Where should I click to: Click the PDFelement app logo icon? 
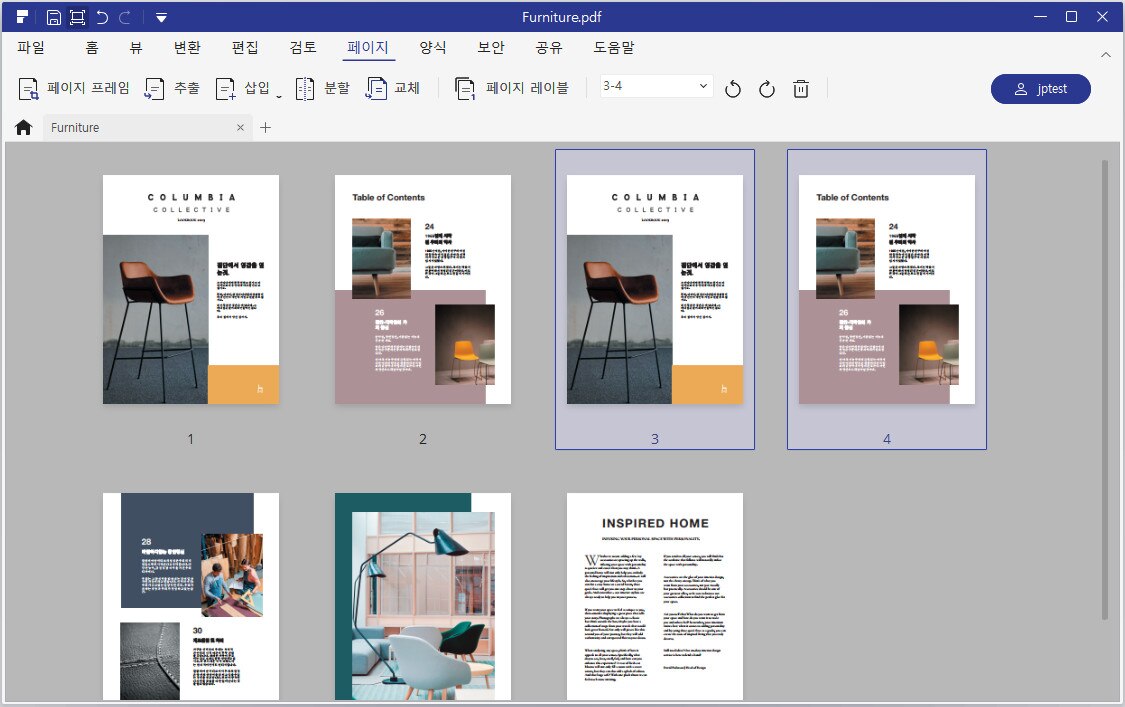[x=22, y=17]
